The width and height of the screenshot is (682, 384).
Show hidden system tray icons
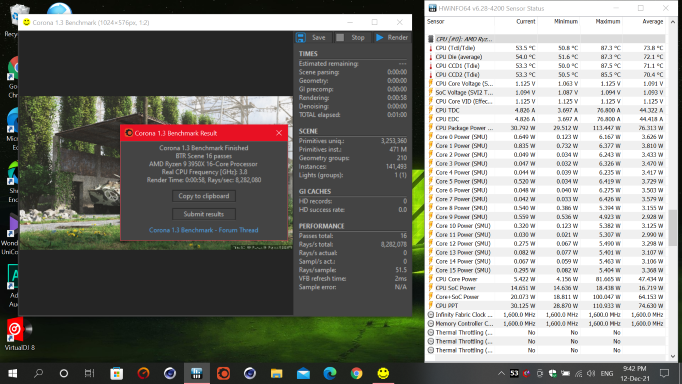tap(501, 373)
